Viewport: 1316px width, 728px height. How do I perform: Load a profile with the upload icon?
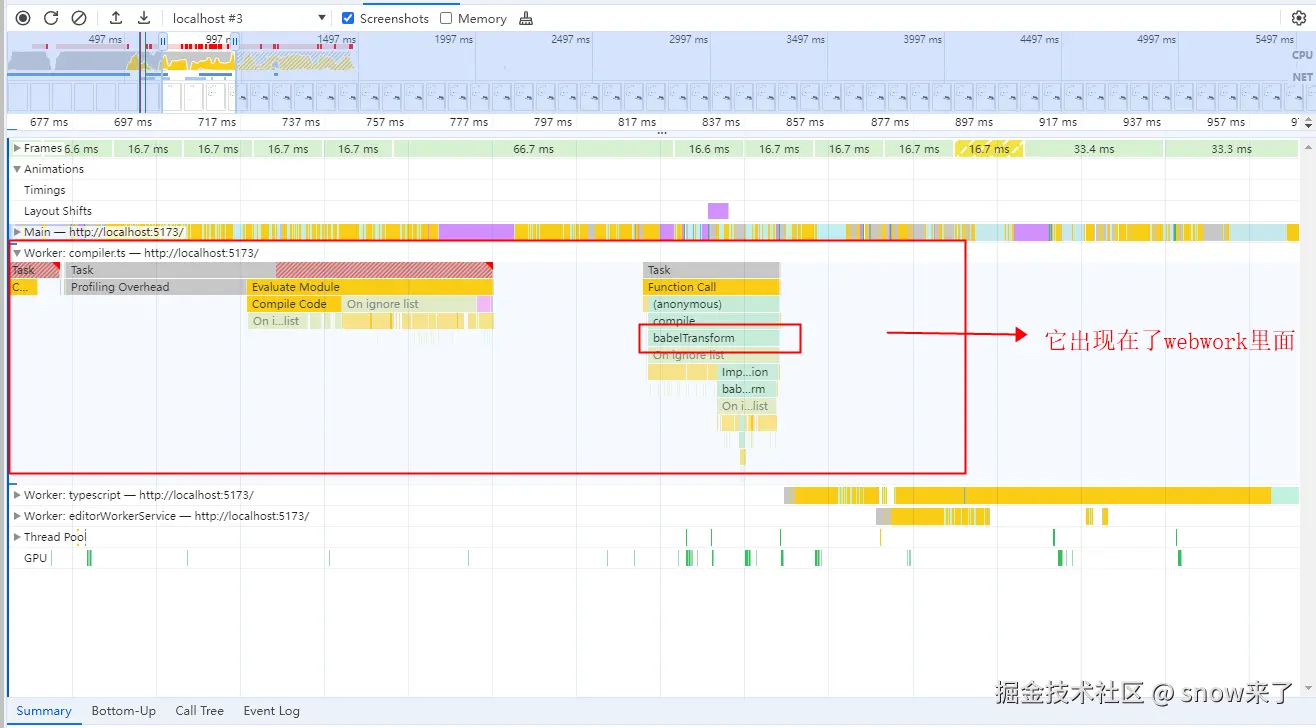pyautogui.click(x=116, y=18)
